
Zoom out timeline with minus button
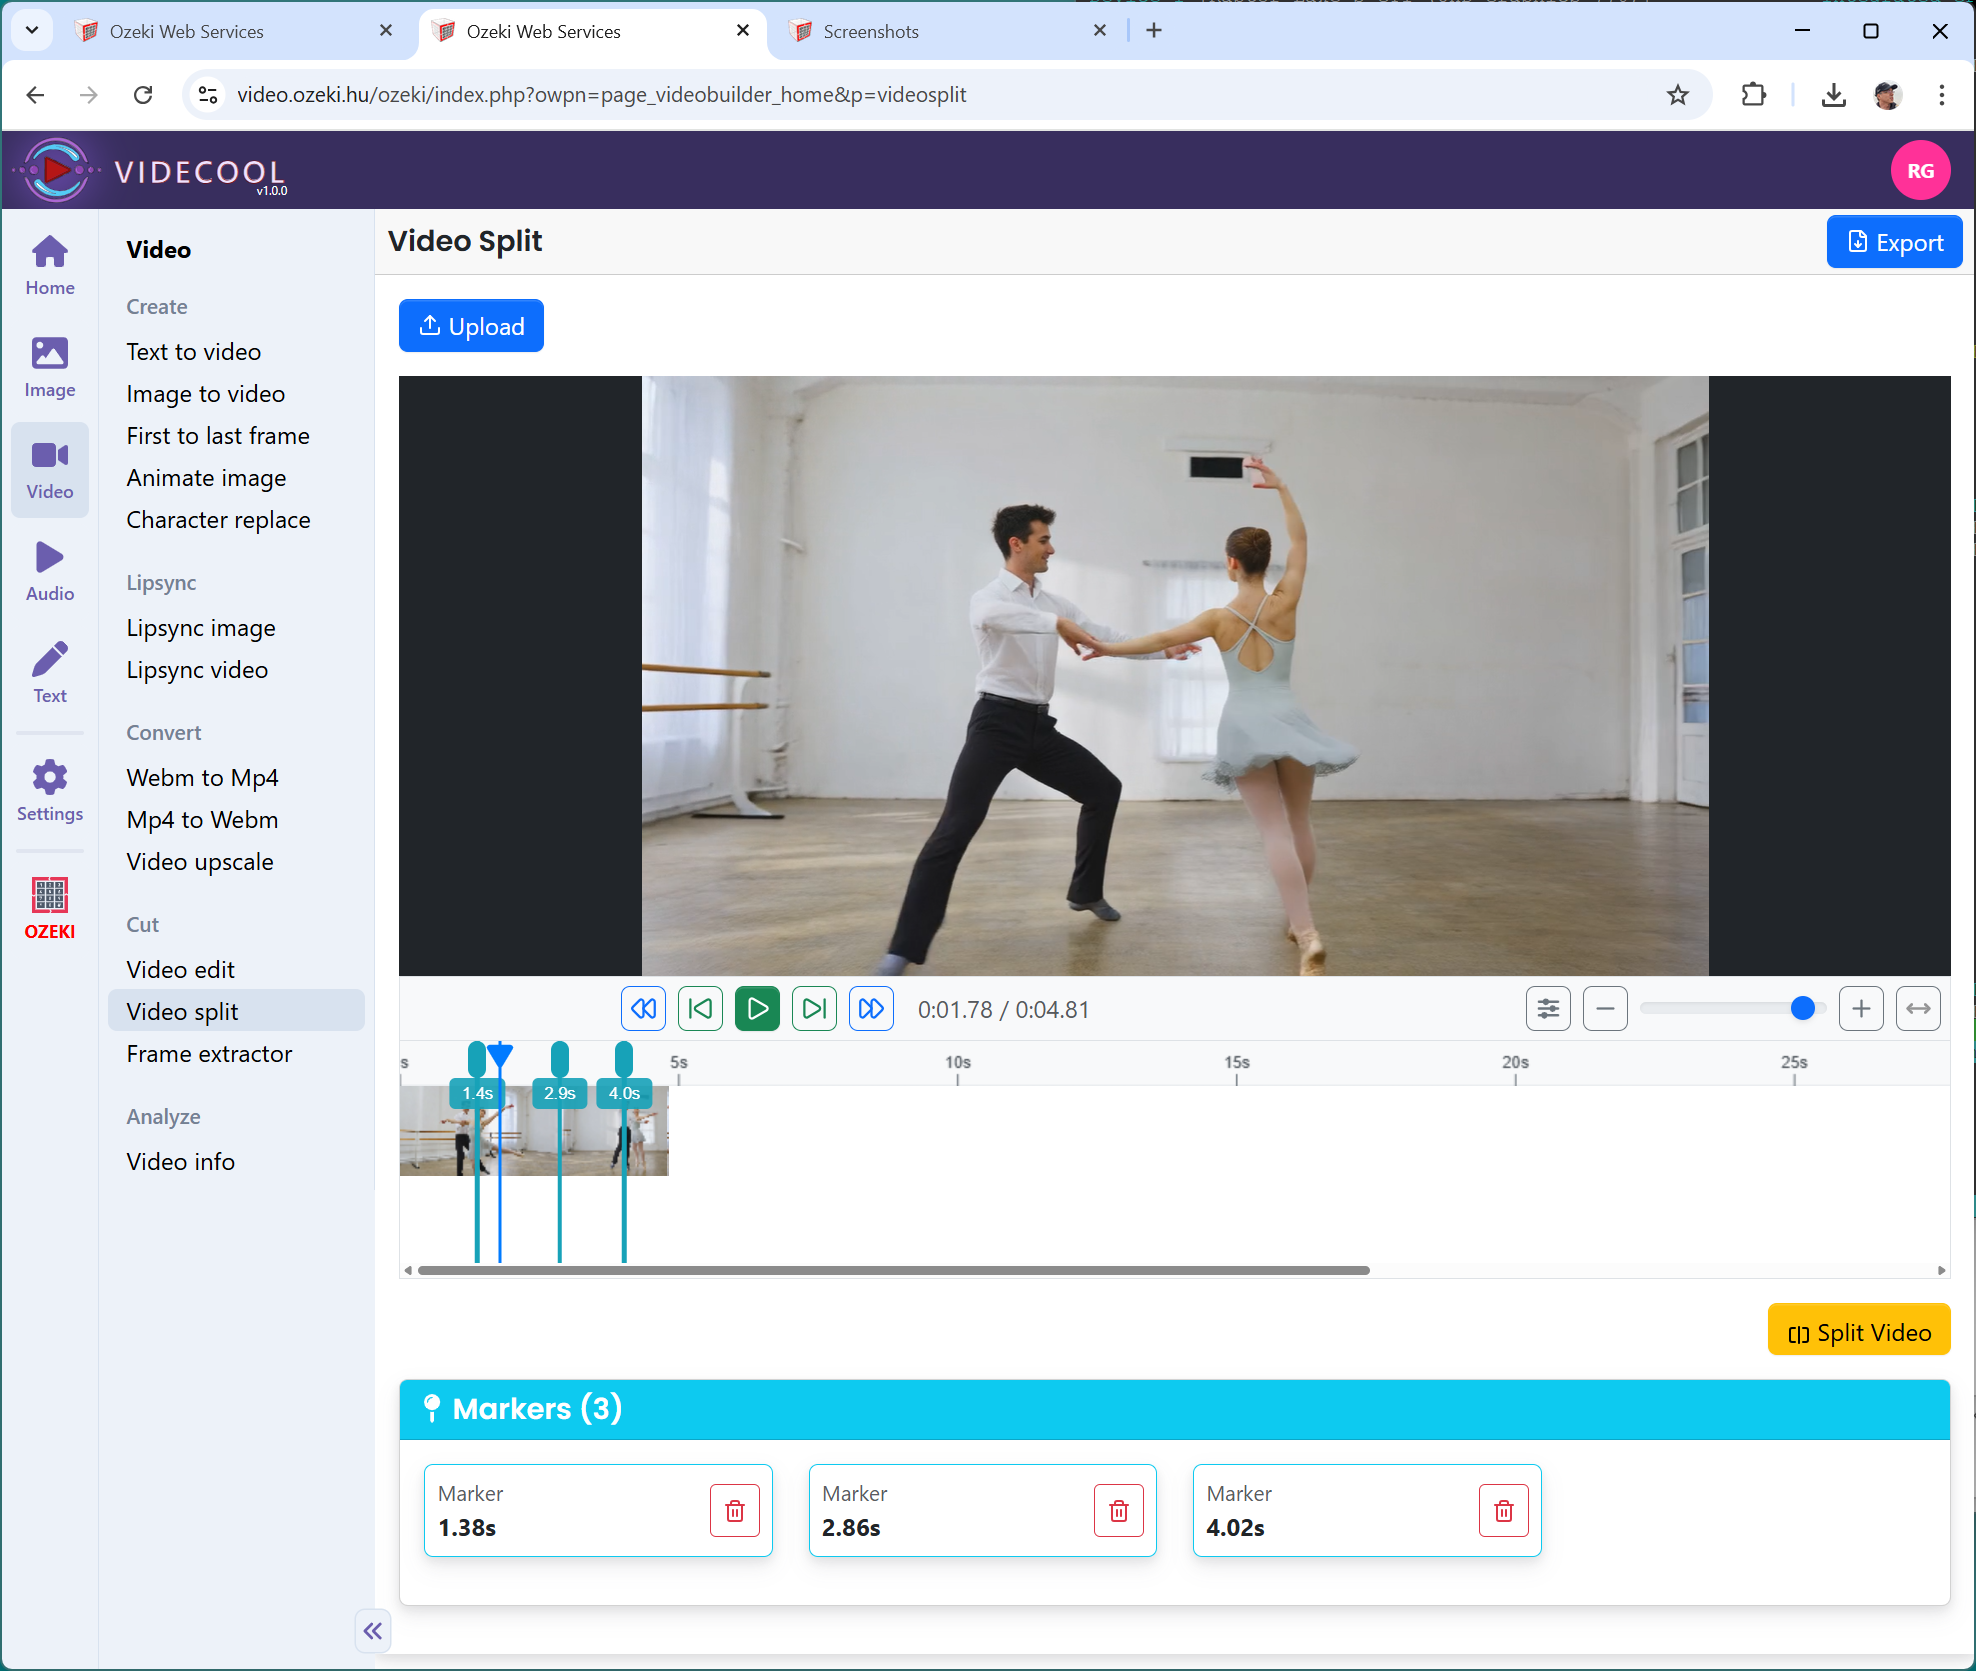click(1605, 1009)
